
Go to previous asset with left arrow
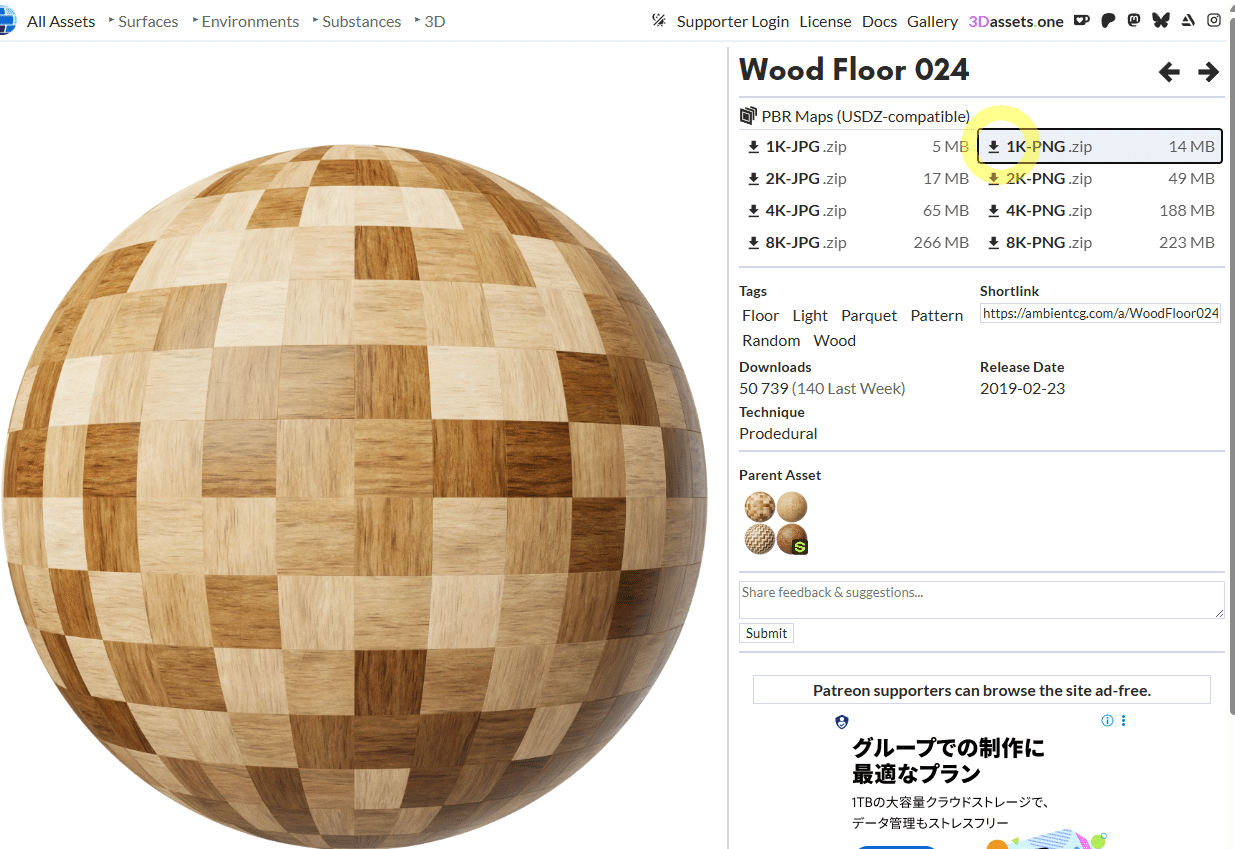pyautogui.click(x=1169, y=72)
